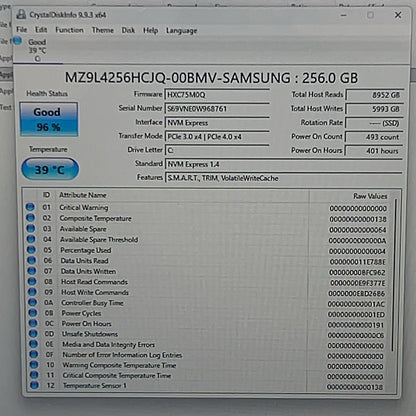The width and height of the screenshot is (416, 416).
Task: Click the Attribute Name column header
Action: [83, 195]
